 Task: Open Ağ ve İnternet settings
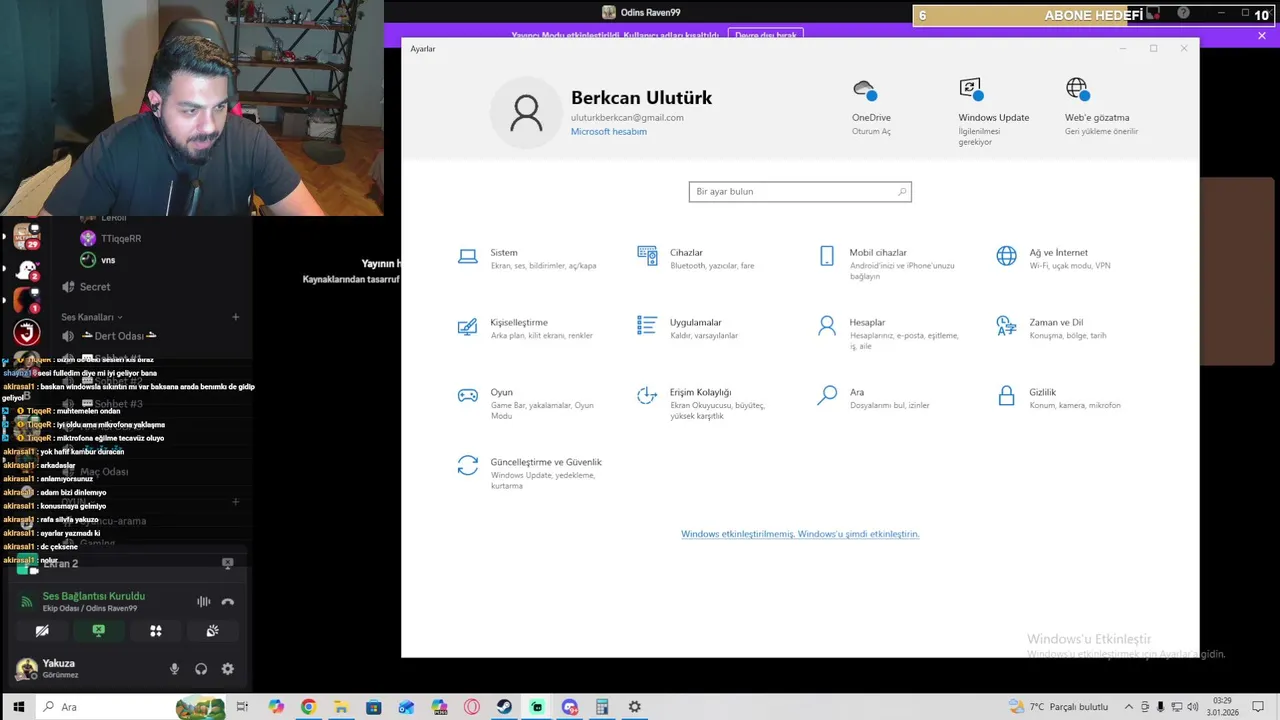coord(1054,258)
